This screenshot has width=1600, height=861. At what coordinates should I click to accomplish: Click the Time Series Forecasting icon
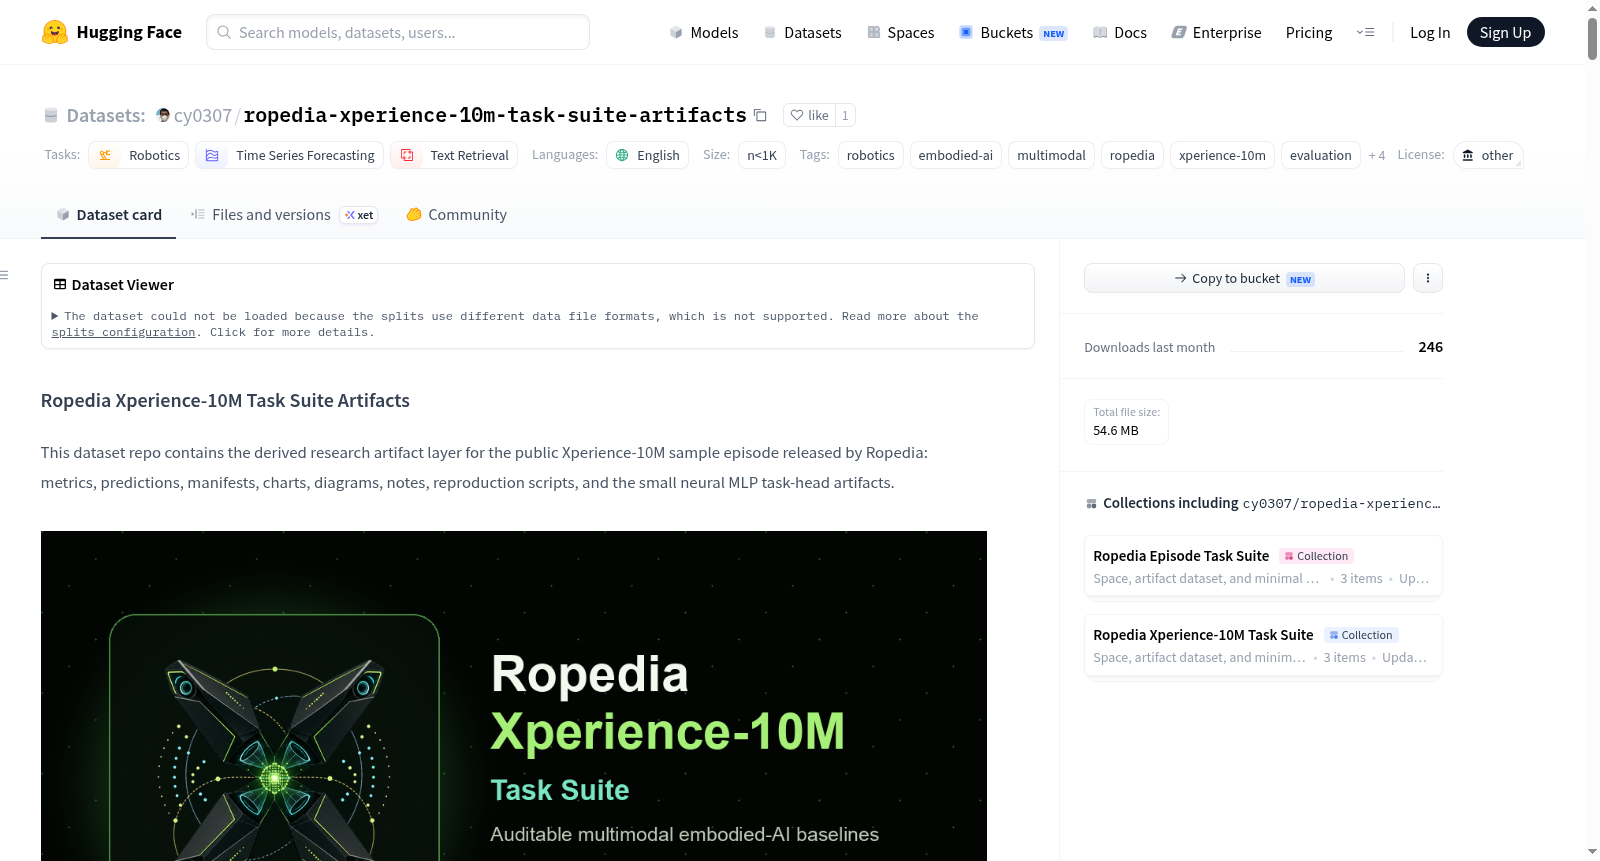(x=212, y=155)
